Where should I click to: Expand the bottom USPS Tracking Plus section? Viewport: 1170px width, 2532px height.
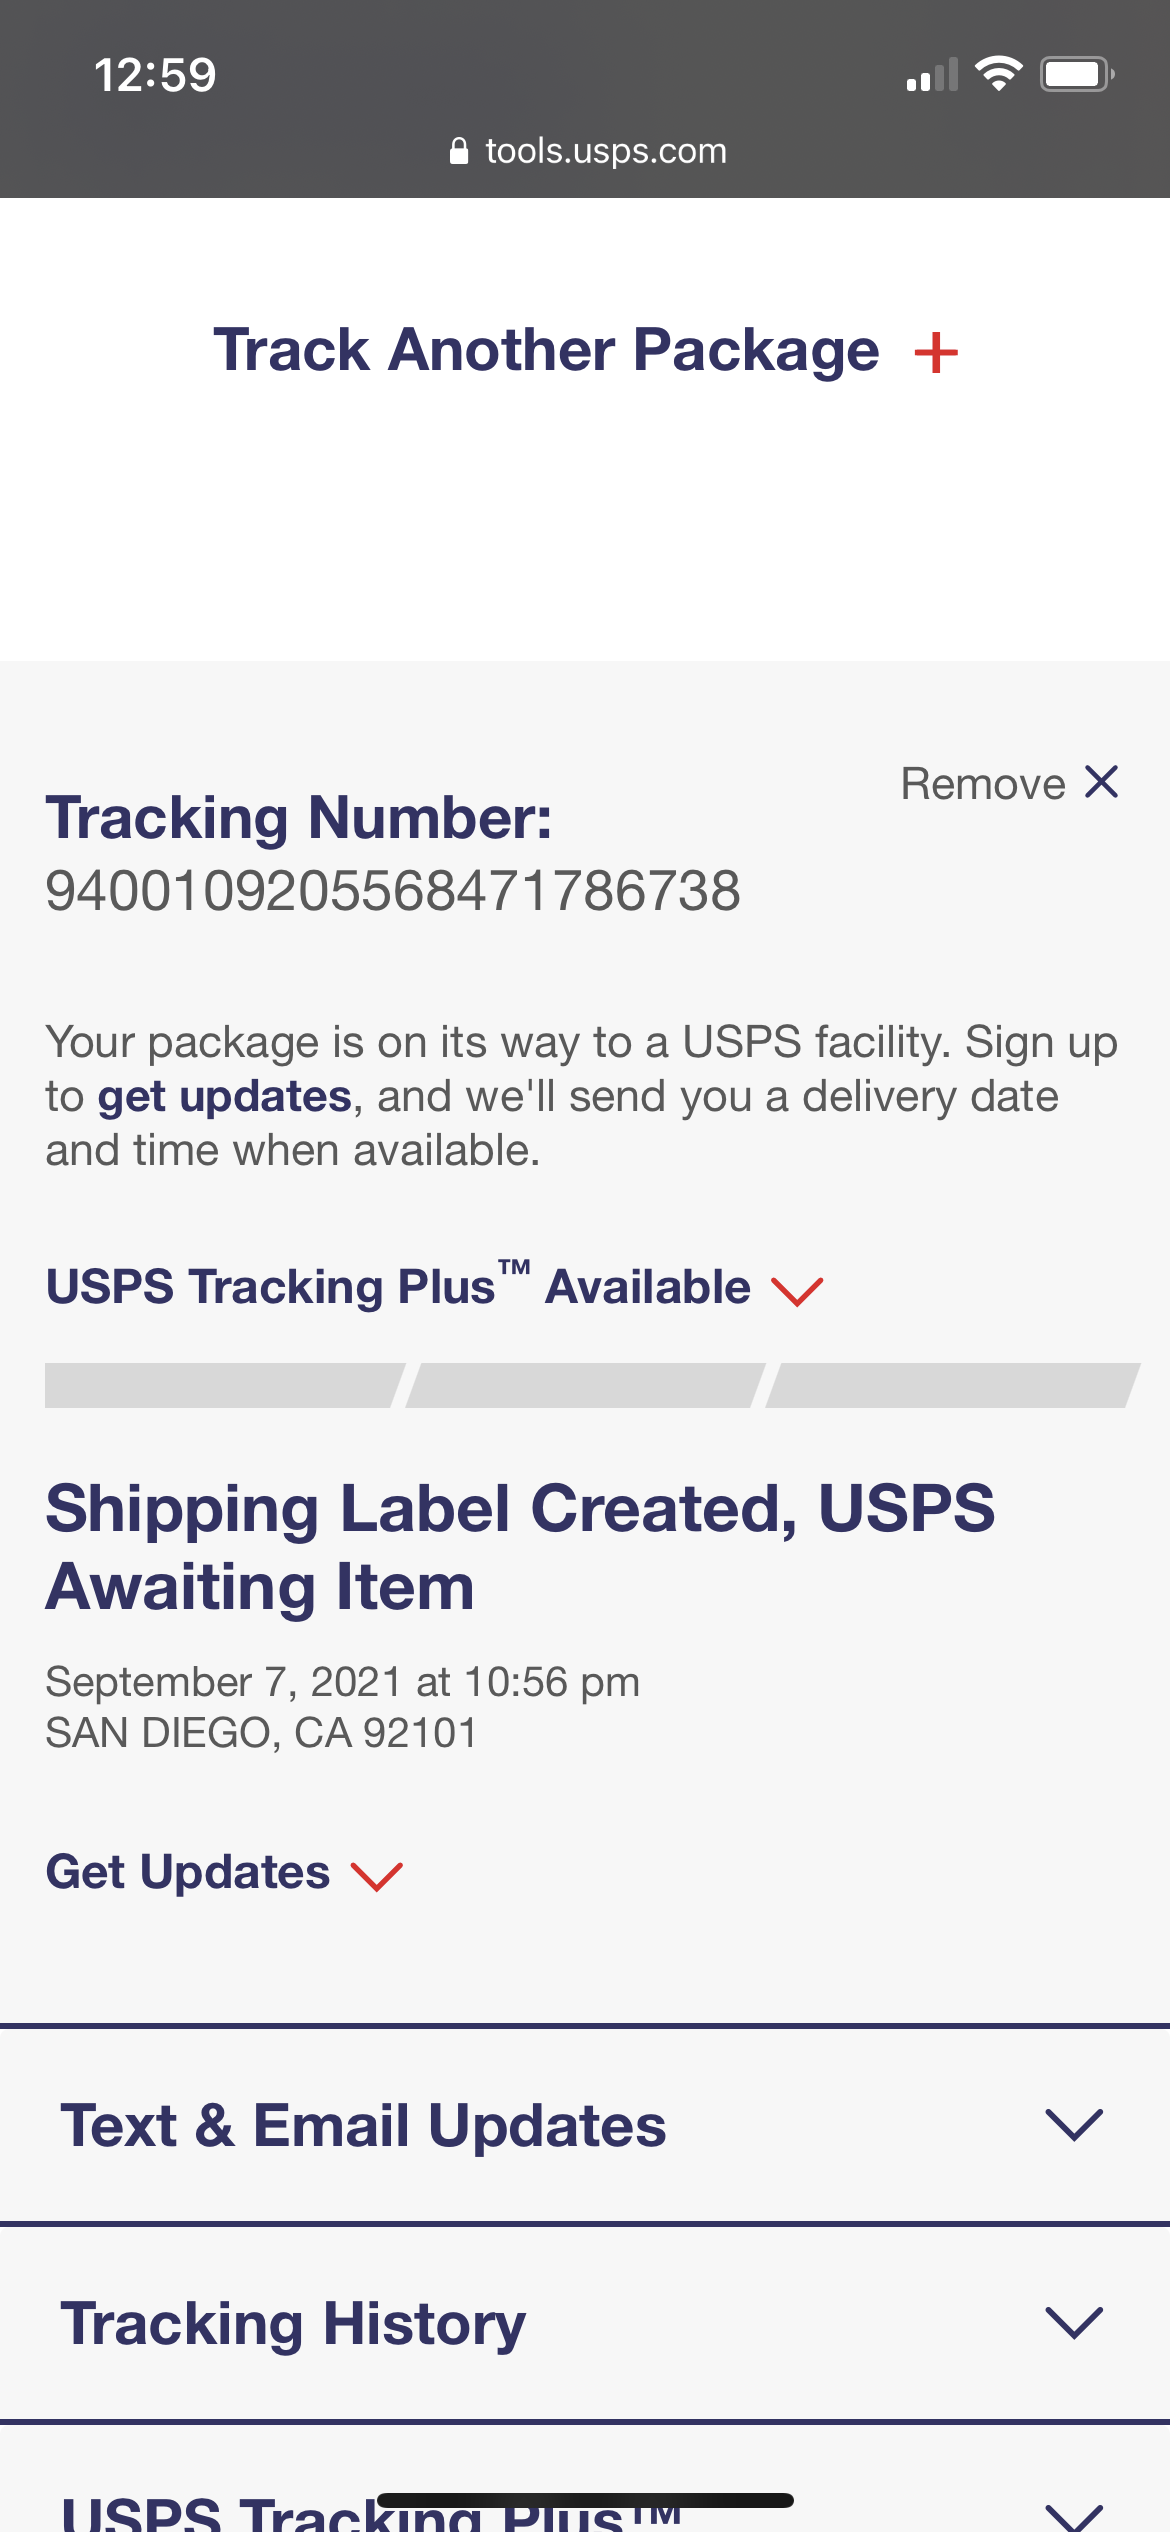pos(585,2480)
